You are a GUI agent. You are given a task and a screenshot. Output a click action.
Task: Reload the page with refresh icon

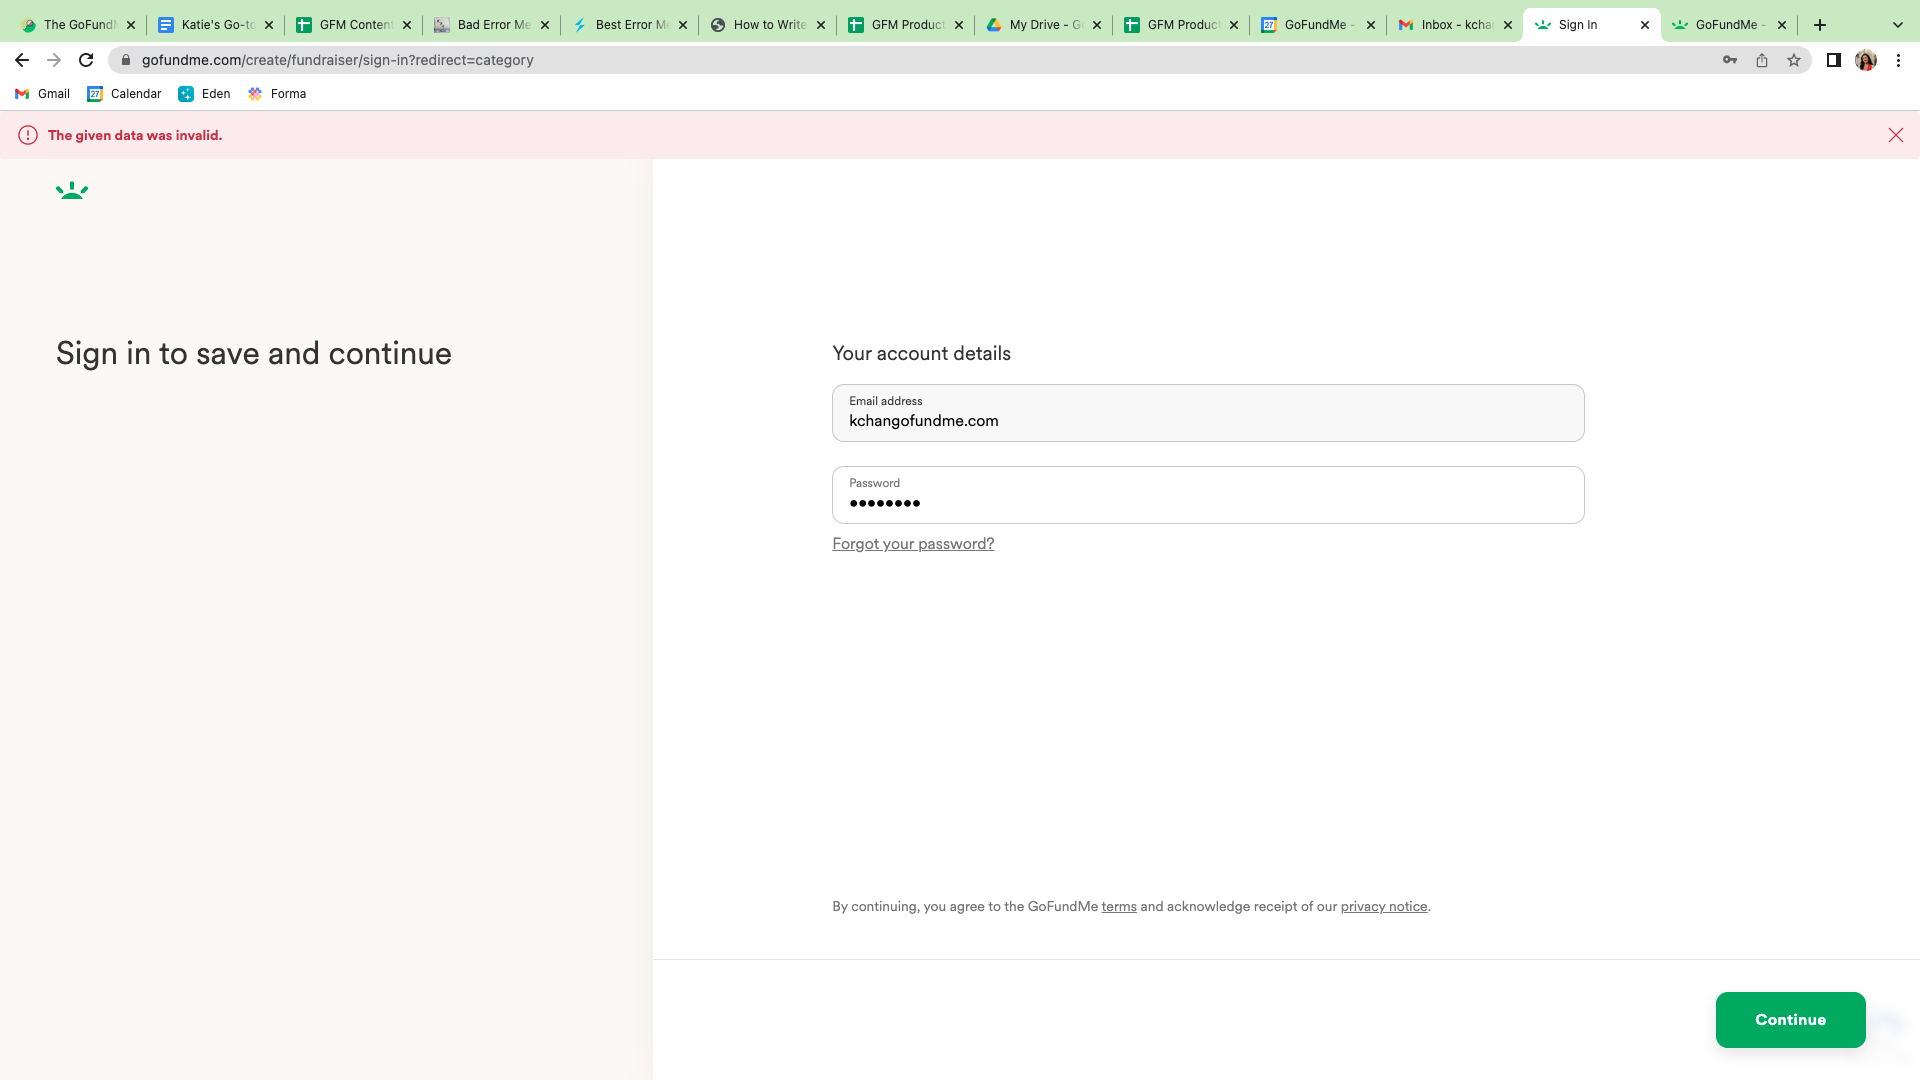click(86, 60)
